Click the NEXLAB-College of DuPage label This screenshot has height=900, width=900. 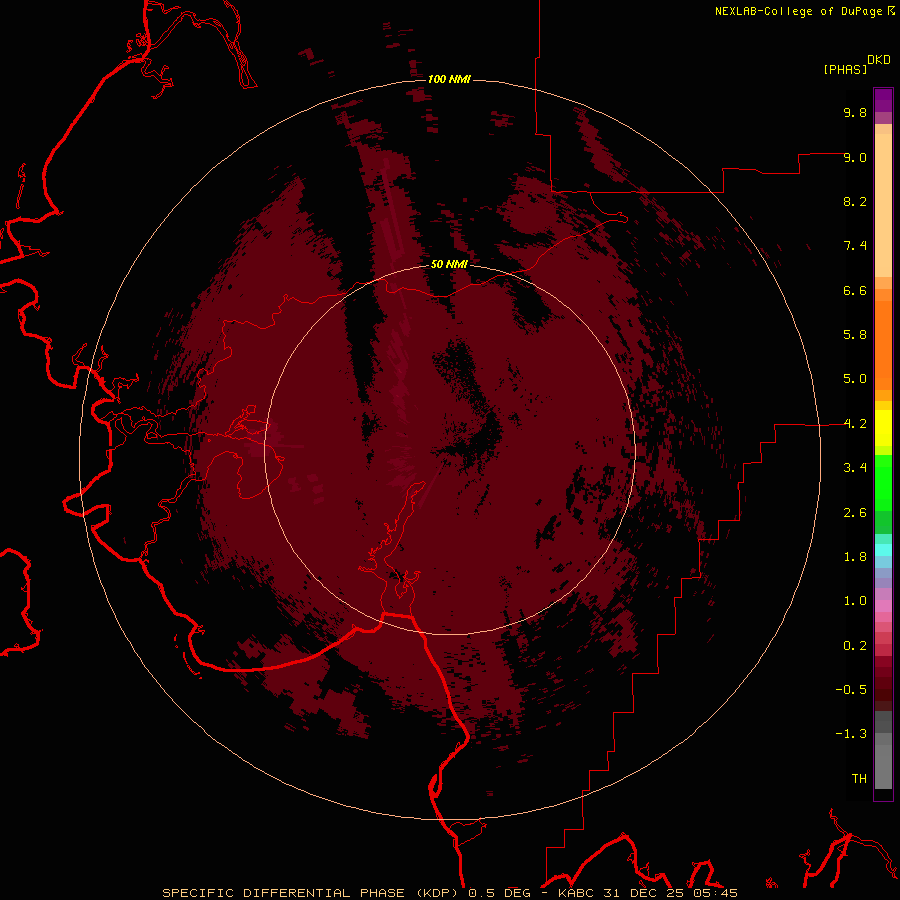coord(798,11)
